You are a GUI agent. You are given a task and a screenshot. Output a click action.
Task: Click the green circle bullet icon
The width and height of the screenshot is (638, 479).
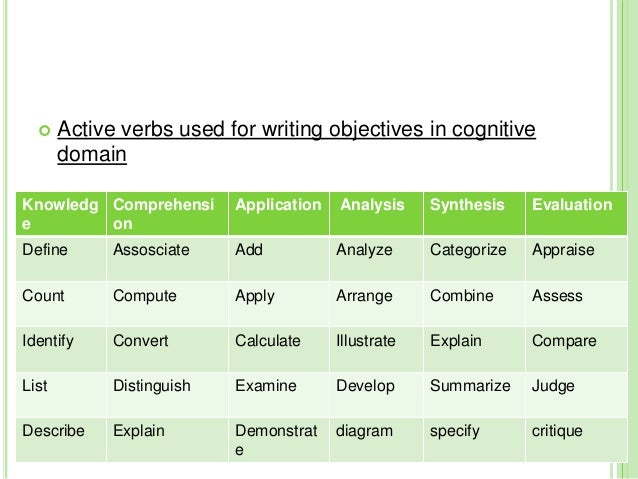45,131
